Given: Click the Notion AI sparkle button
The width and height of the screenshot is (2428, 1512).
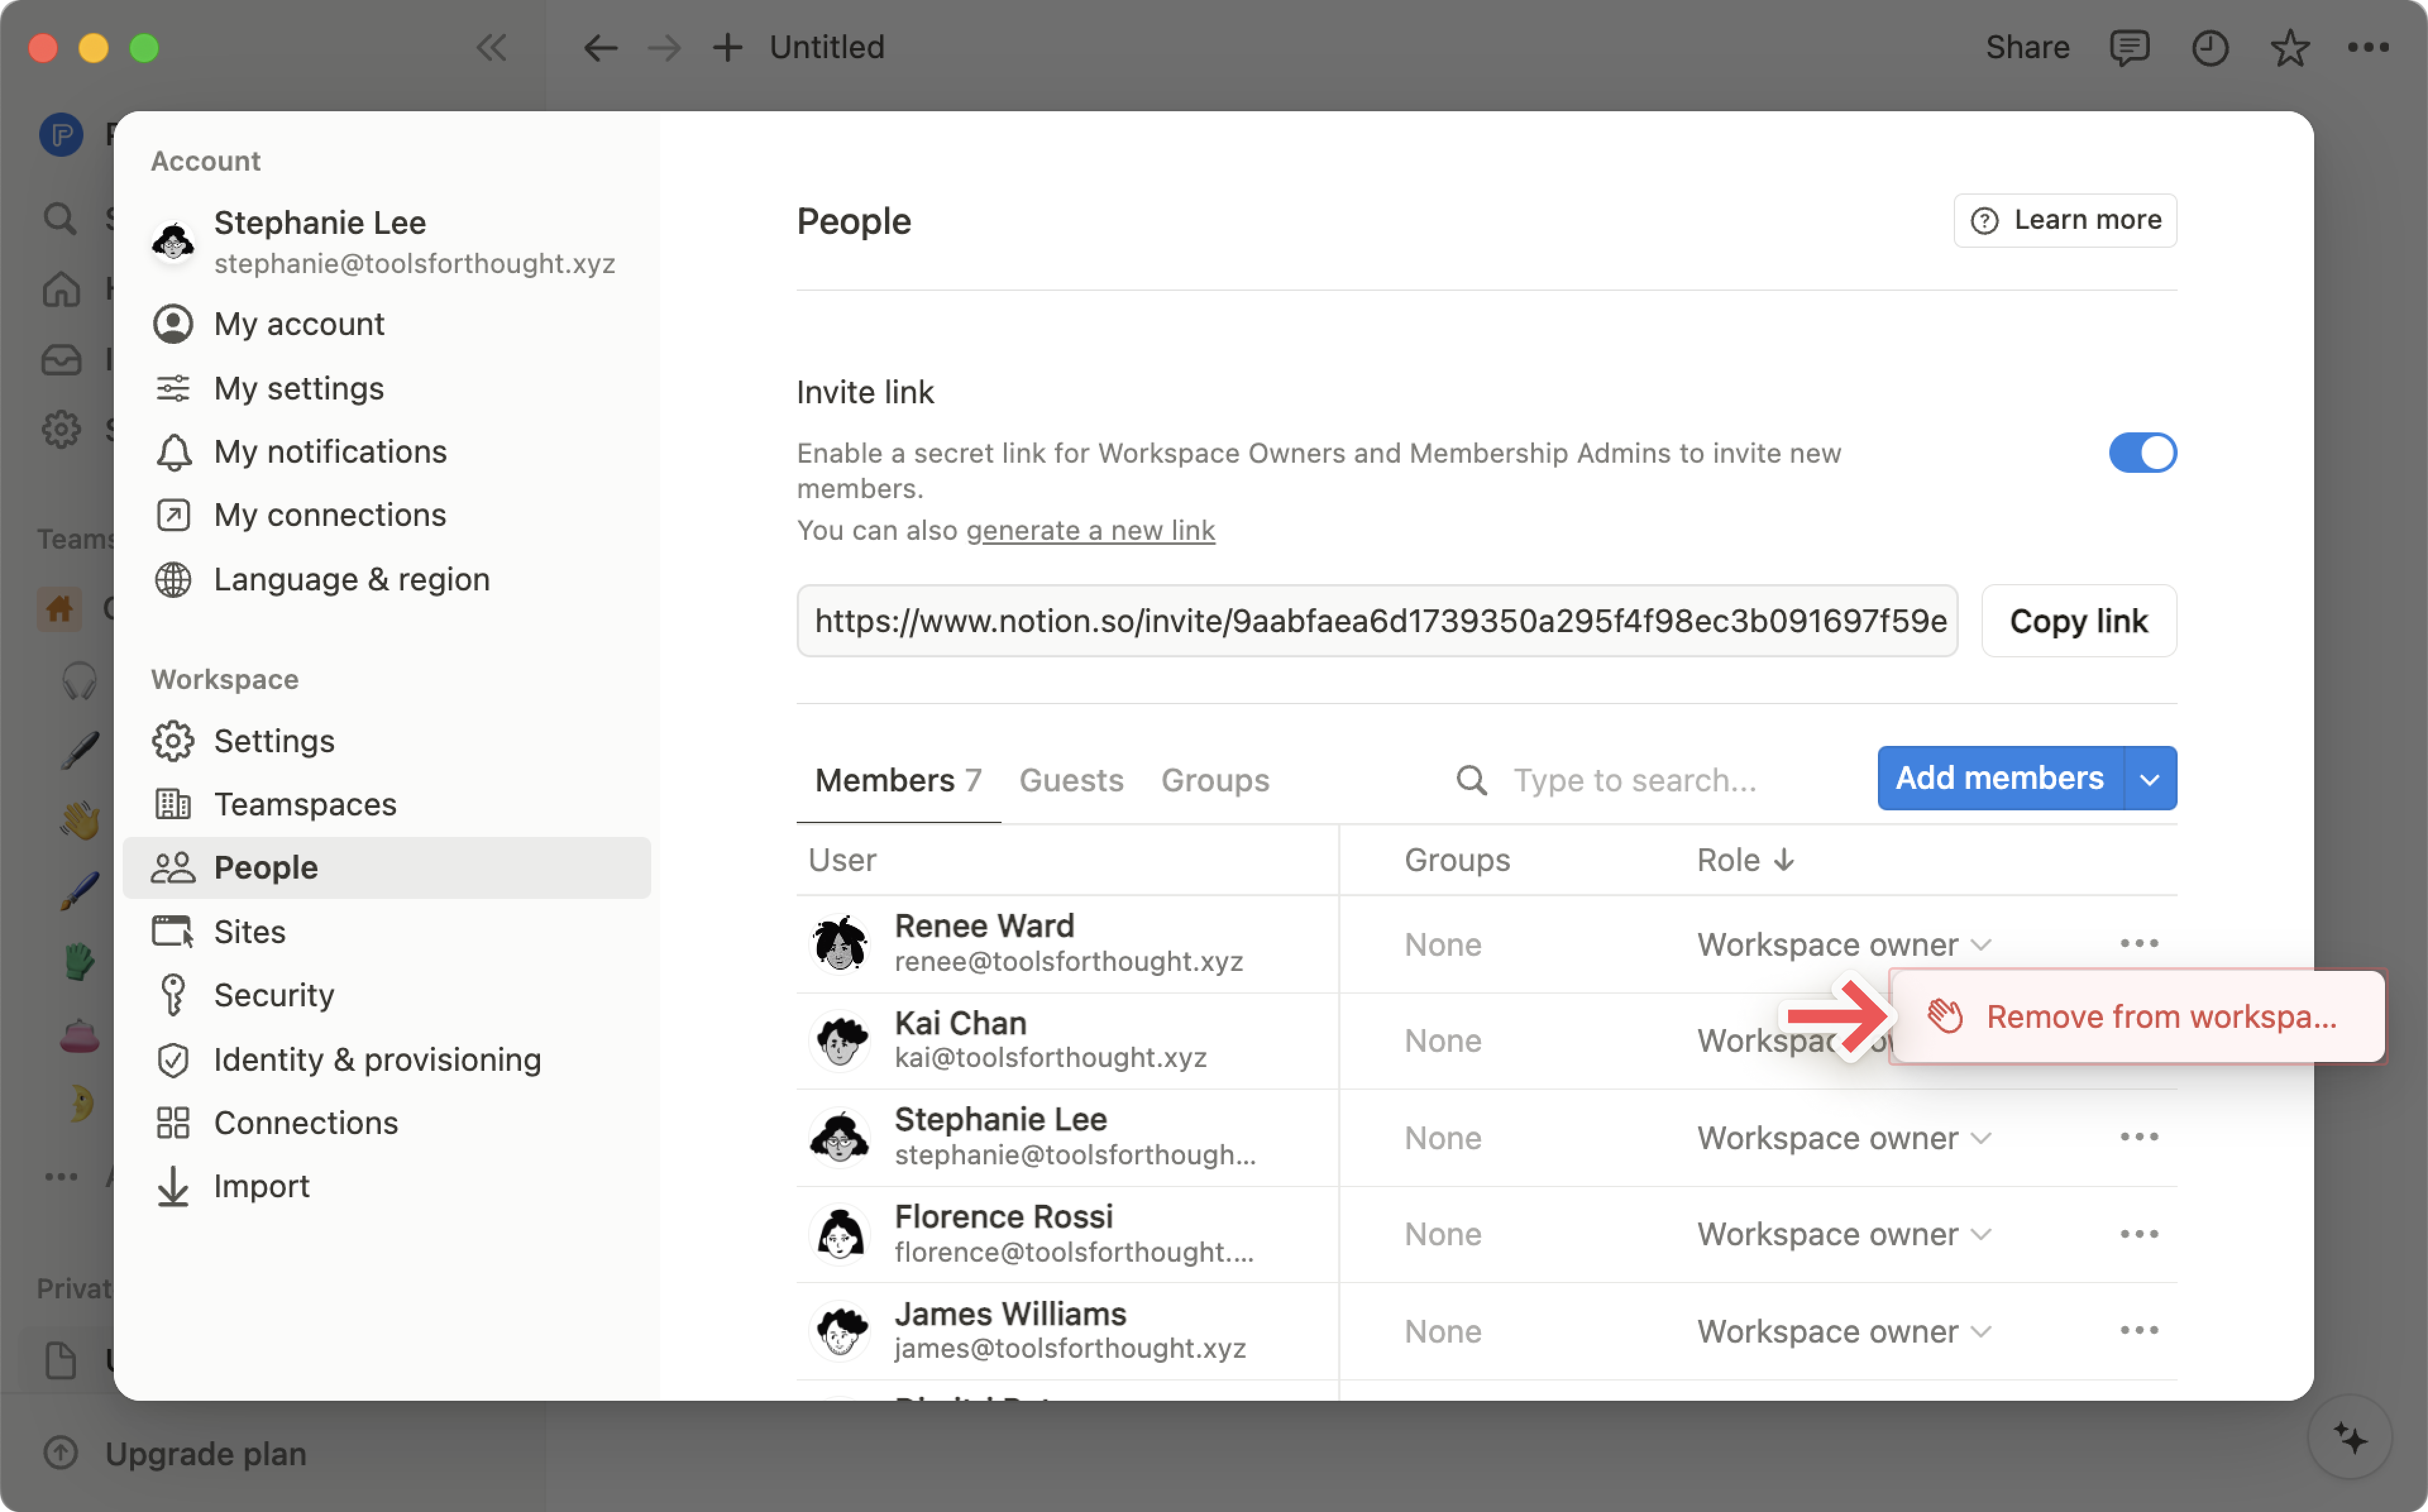Looking at the screenshot, I should click(2349, 1438).
